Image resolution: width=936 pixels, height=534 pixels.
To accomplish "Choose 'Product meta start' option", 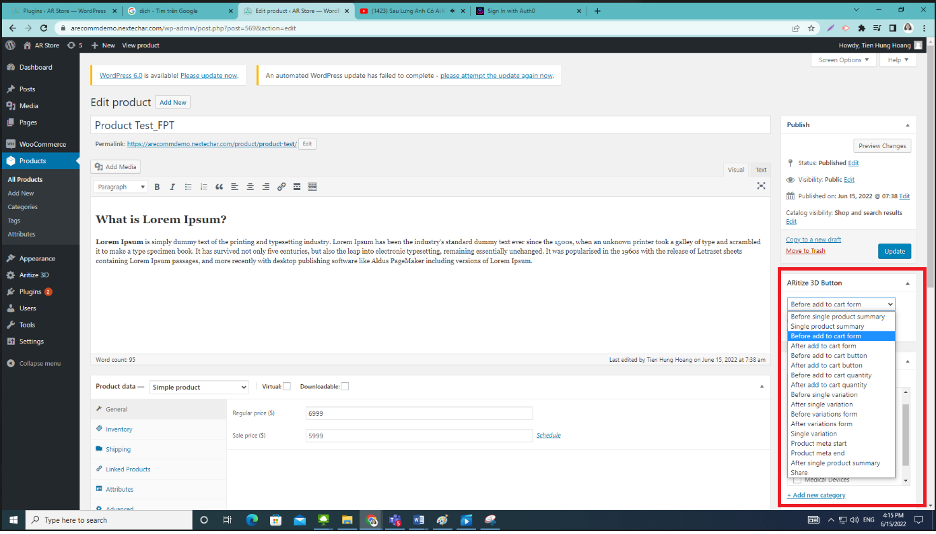I will point(842,444).
